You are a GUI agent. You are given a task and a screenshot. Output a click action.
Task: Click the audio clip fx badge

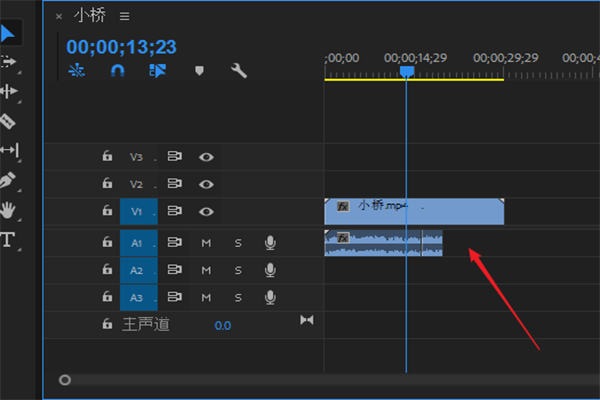[x=343, y=238]
